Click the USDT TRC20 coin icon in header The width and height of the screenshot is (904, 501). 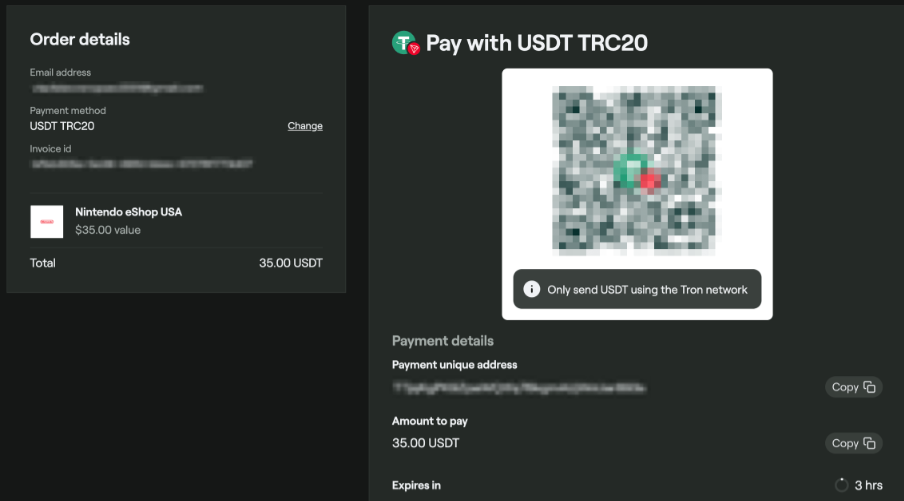406,43
